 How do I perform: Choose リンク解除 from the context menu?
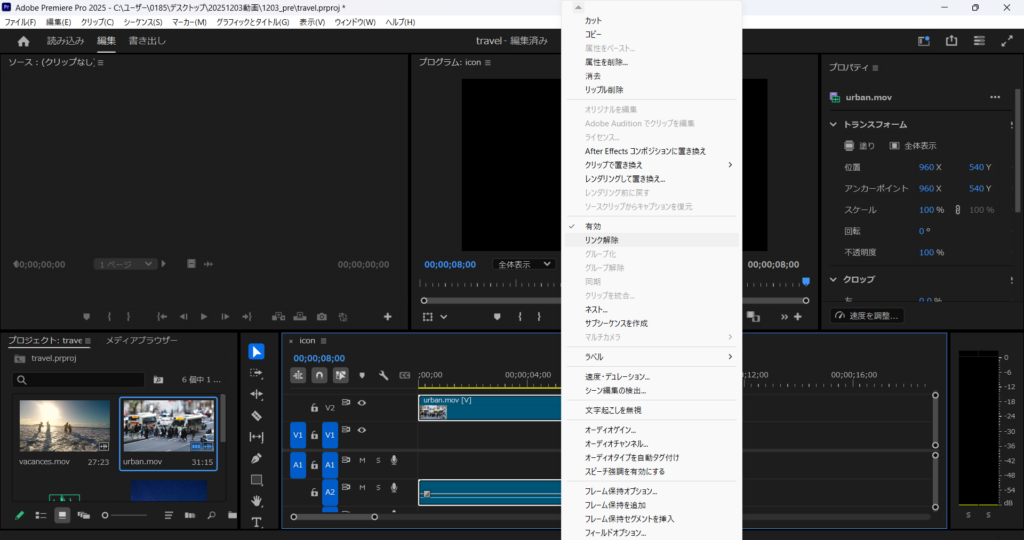pos(602,240)
